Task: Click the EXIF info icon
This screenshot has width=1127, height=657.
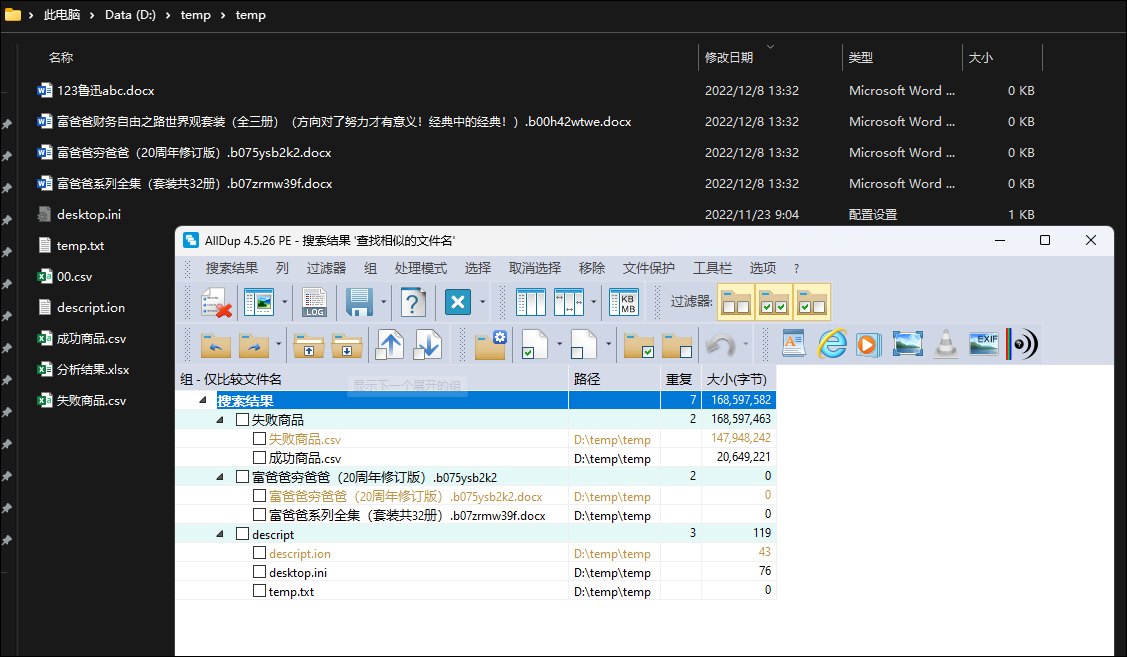Action: (984, 343)
